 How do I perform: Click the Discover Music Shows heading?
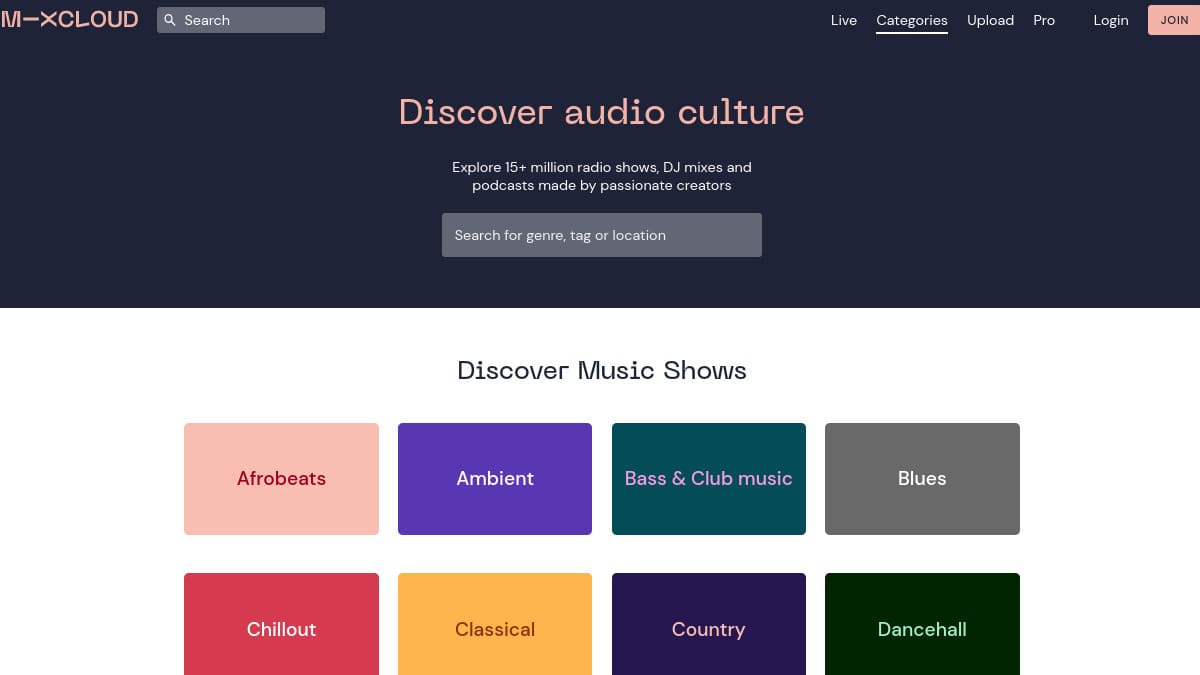601,370
